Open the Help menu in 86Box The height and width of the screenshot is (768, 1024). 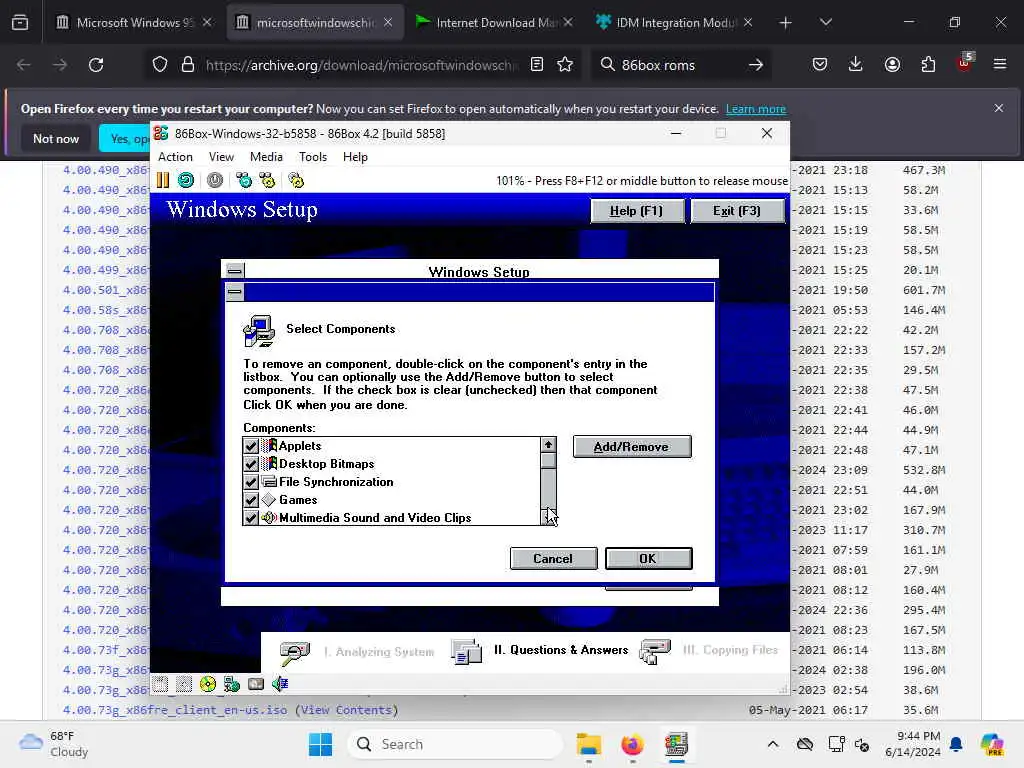tap(355, 157)
